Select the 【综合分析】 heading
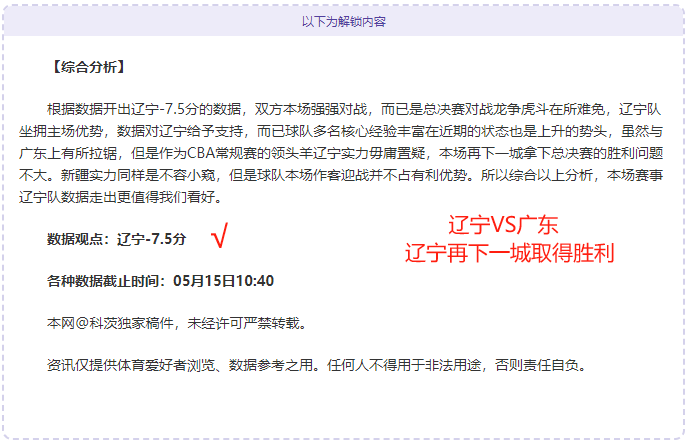The height and width of the screenshot is (443, 690). coord(88,67)
